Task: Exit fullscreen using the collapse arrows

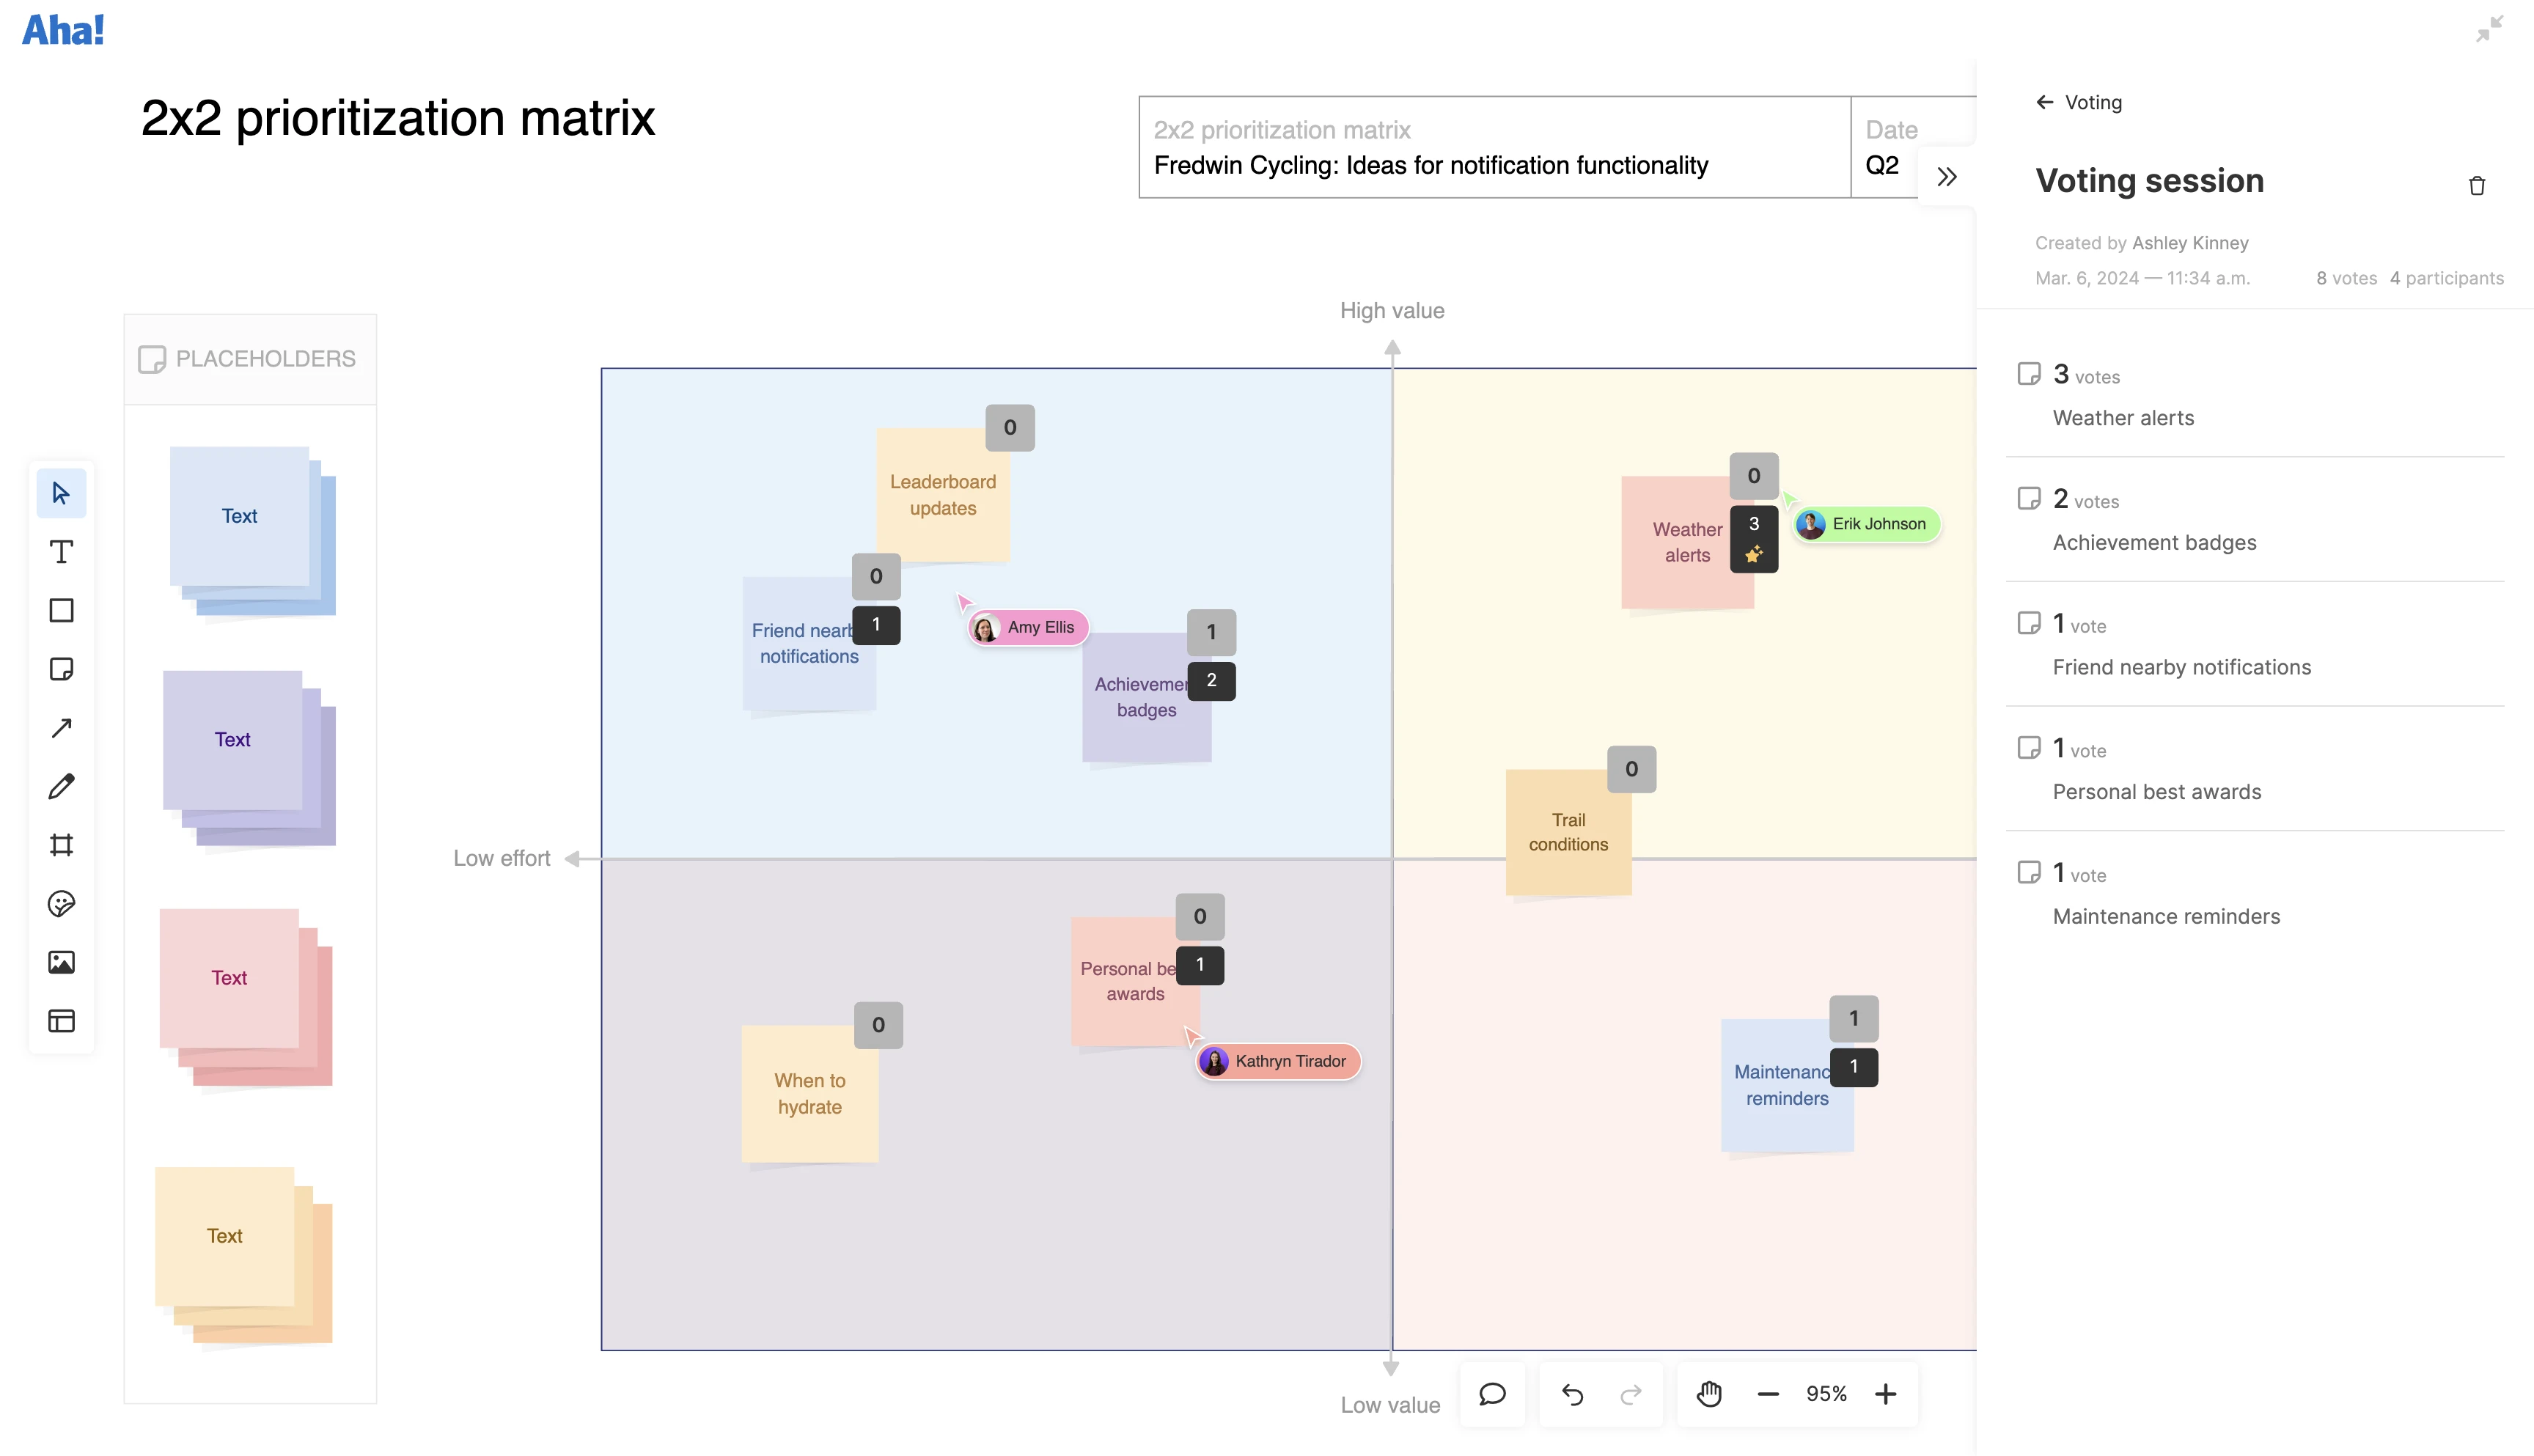Action: (2489, 29)
